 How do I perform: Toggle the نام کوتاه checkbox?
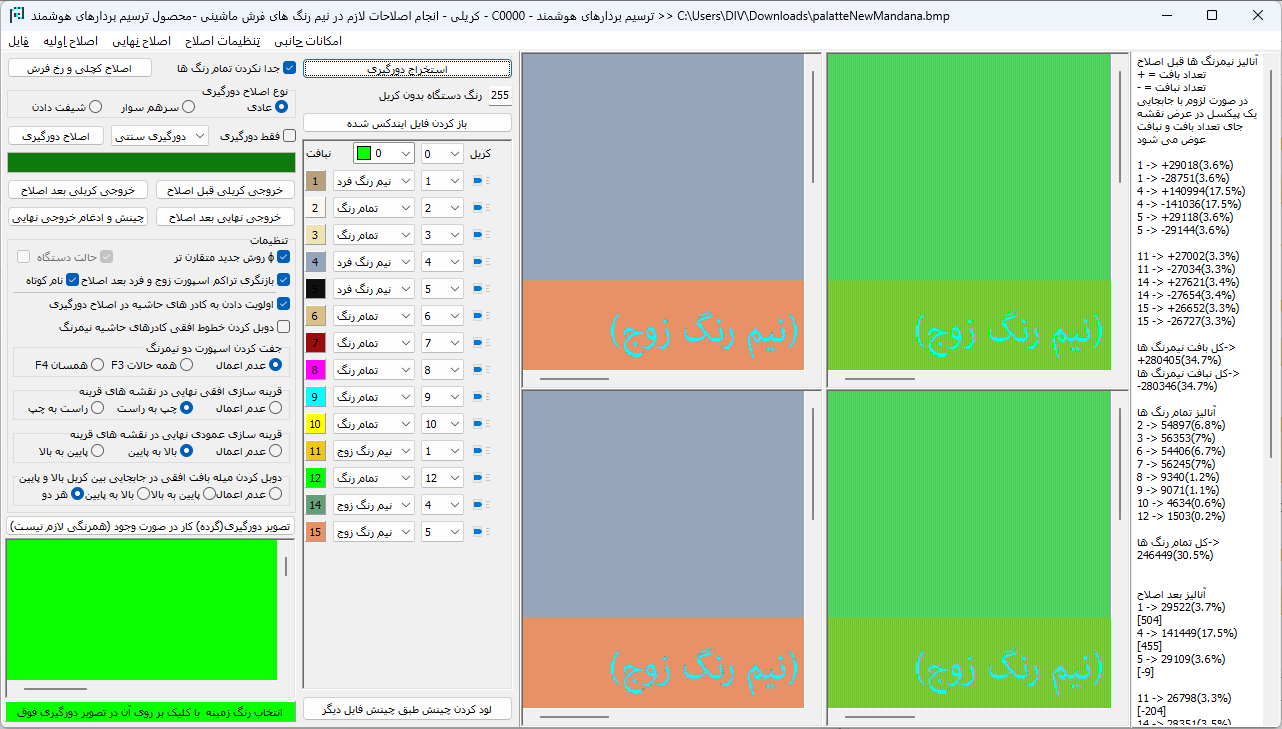(72, 281)
